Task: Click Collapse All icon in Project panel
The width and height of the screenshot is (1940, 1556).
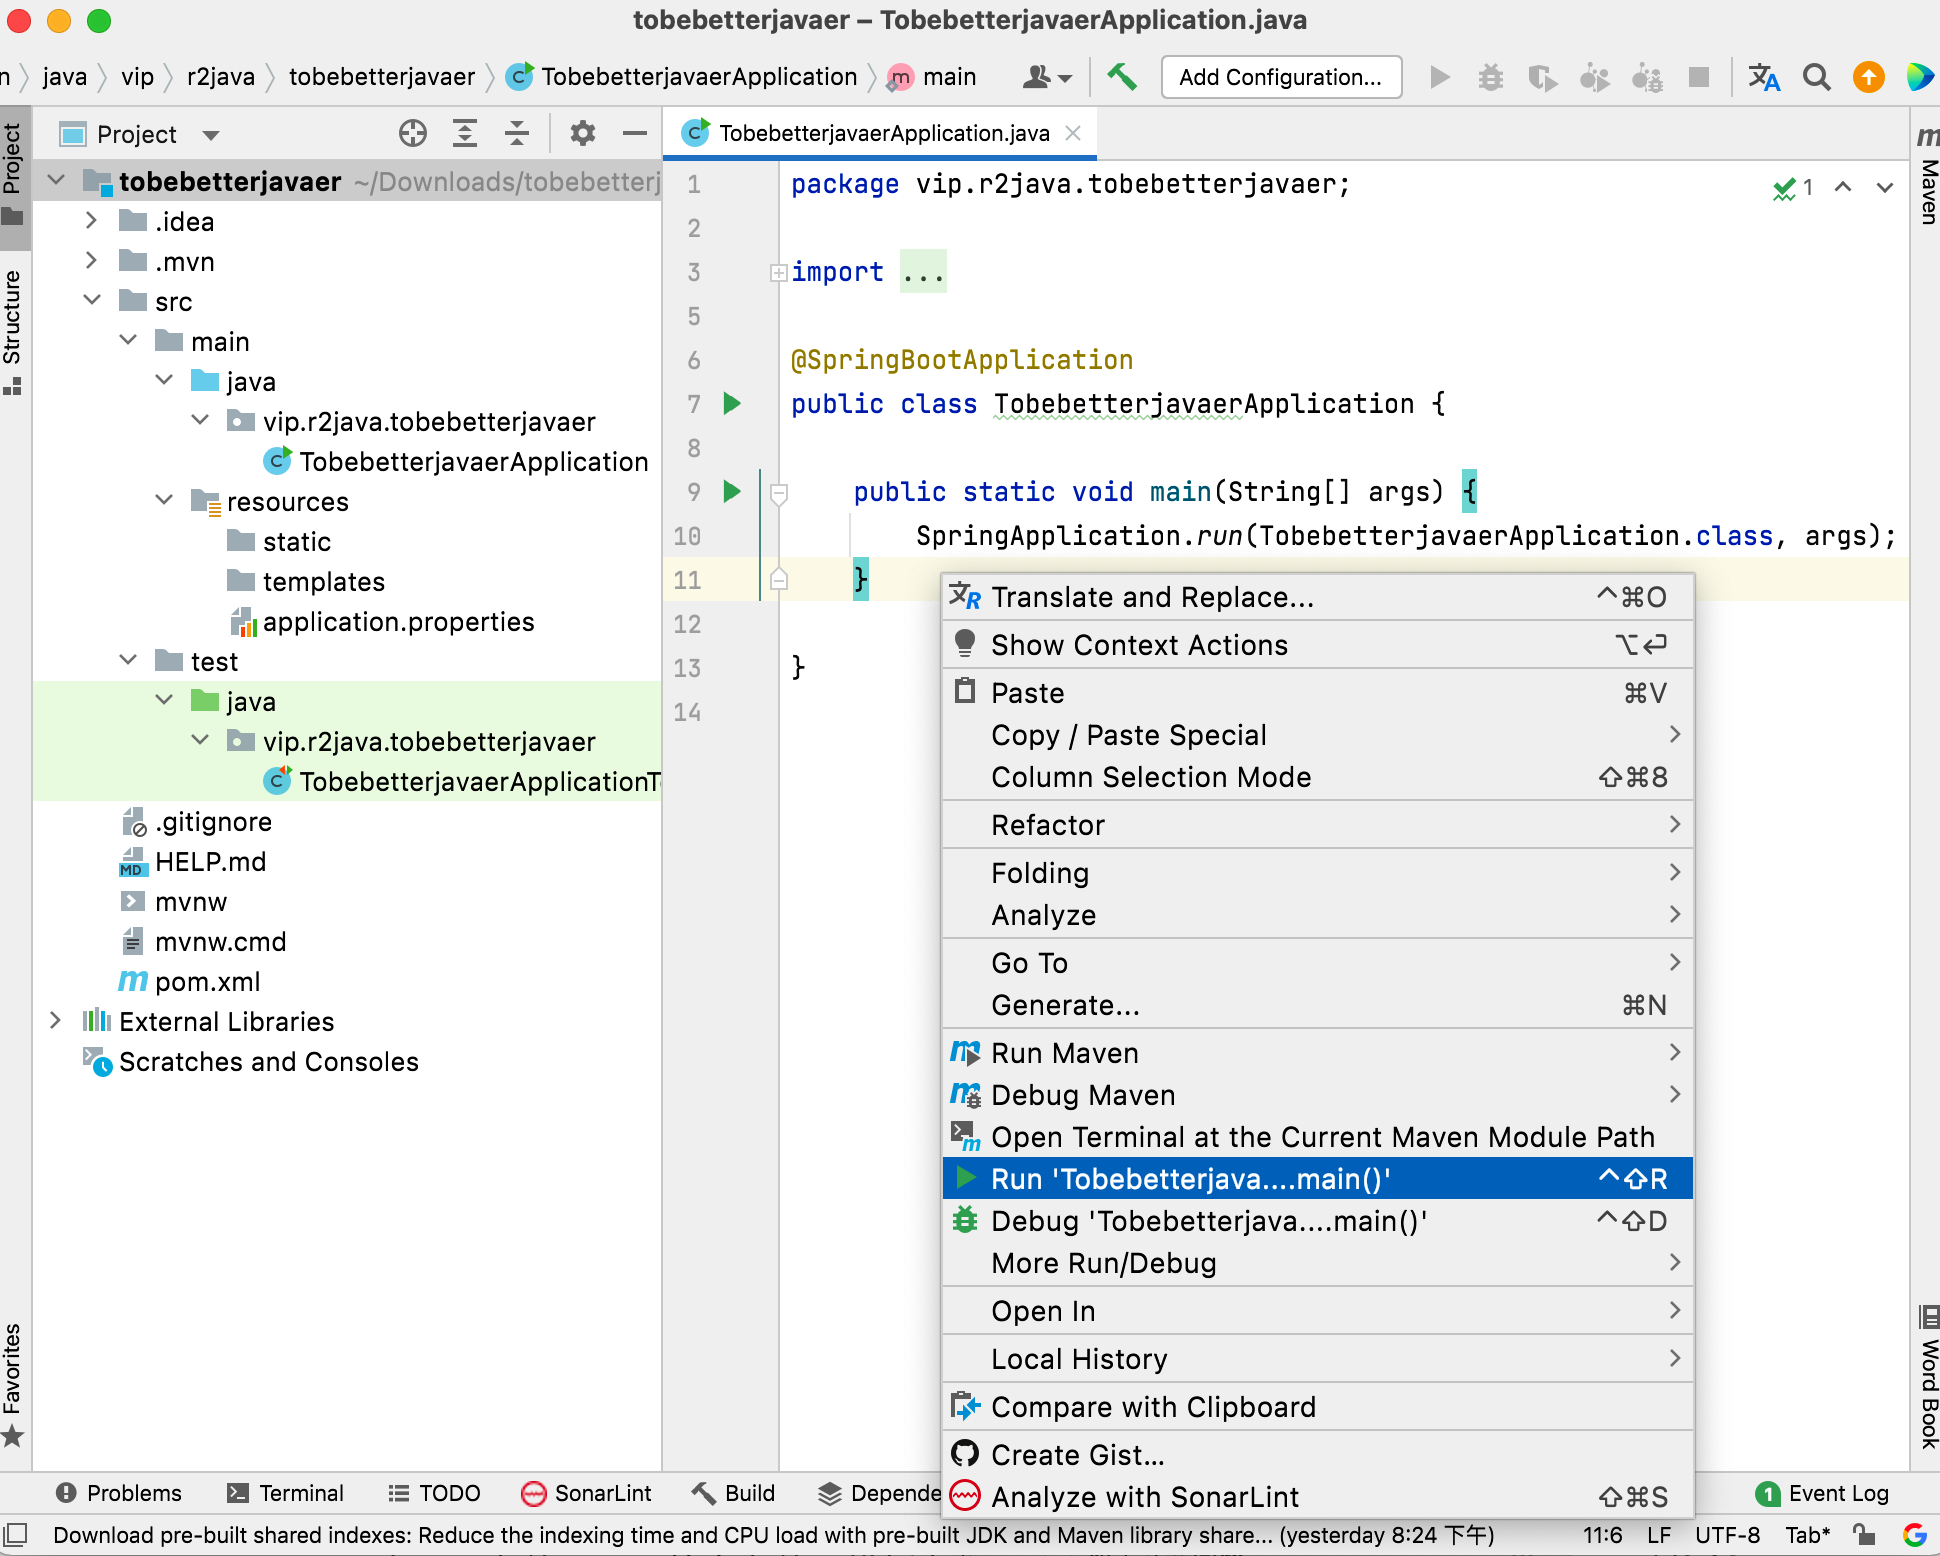Action: 517,133
